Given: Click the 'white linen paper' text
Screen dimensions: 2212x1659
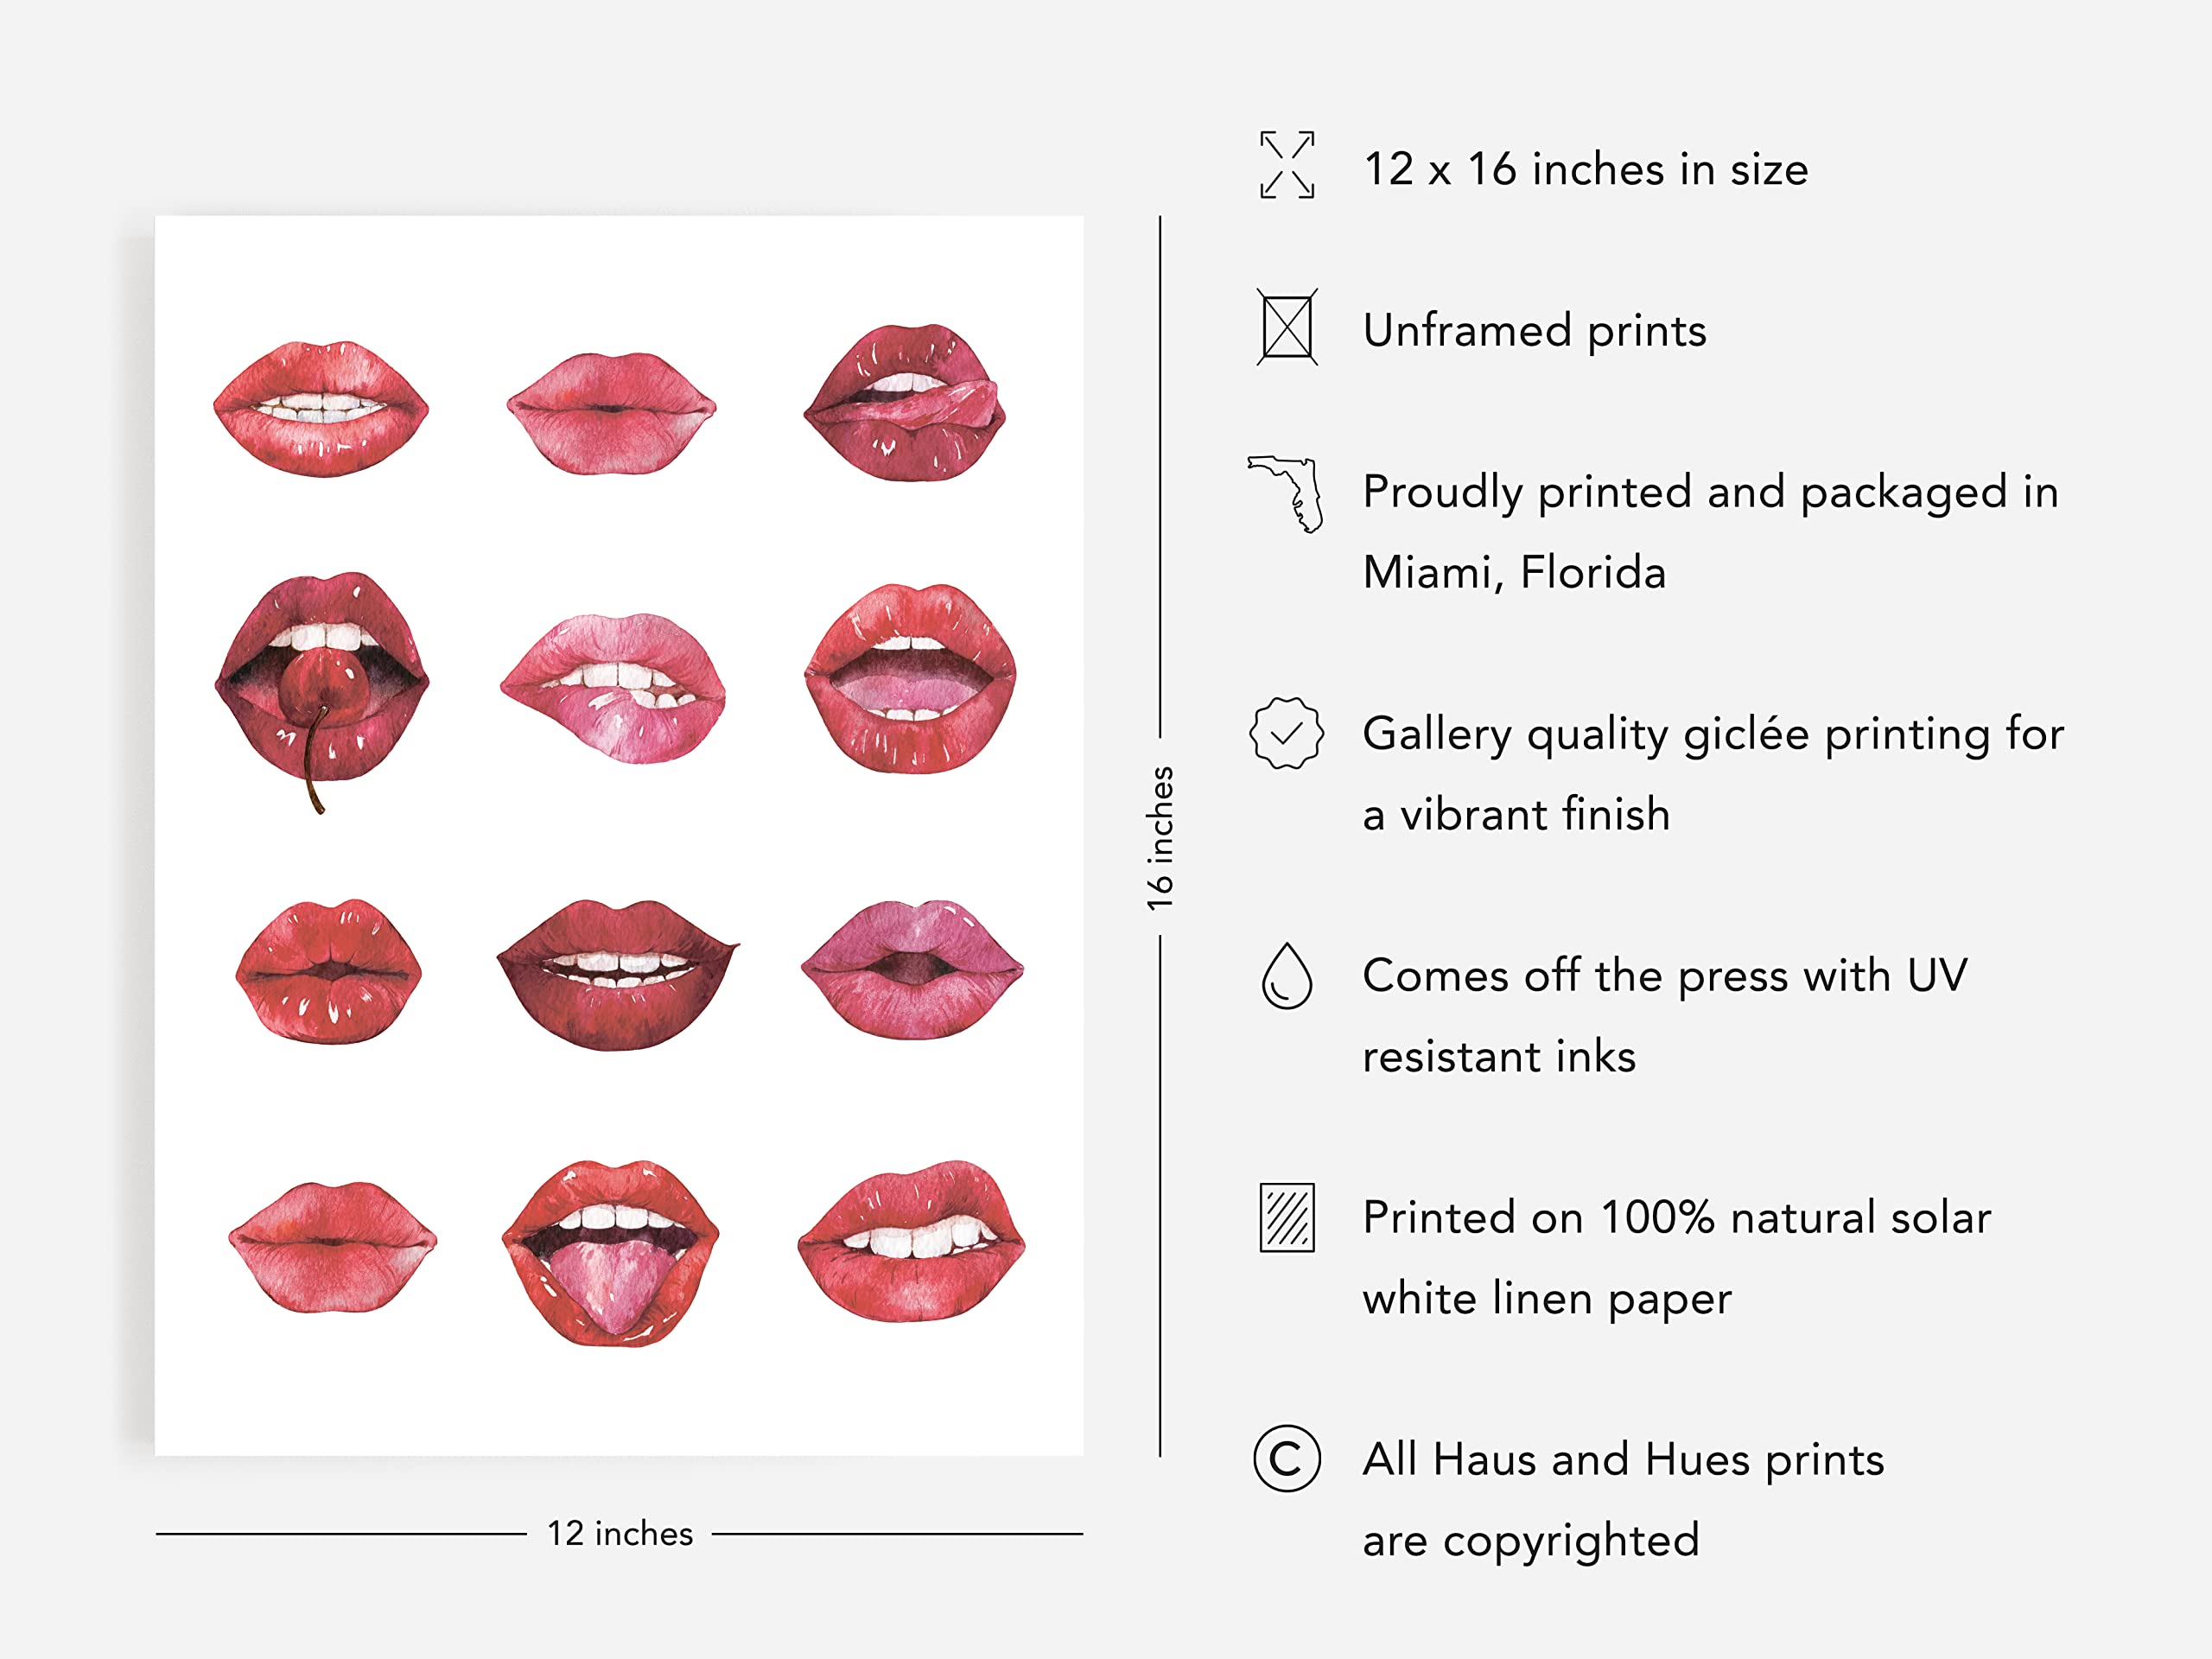Looking at the screenshot, I should 1546,1298.
